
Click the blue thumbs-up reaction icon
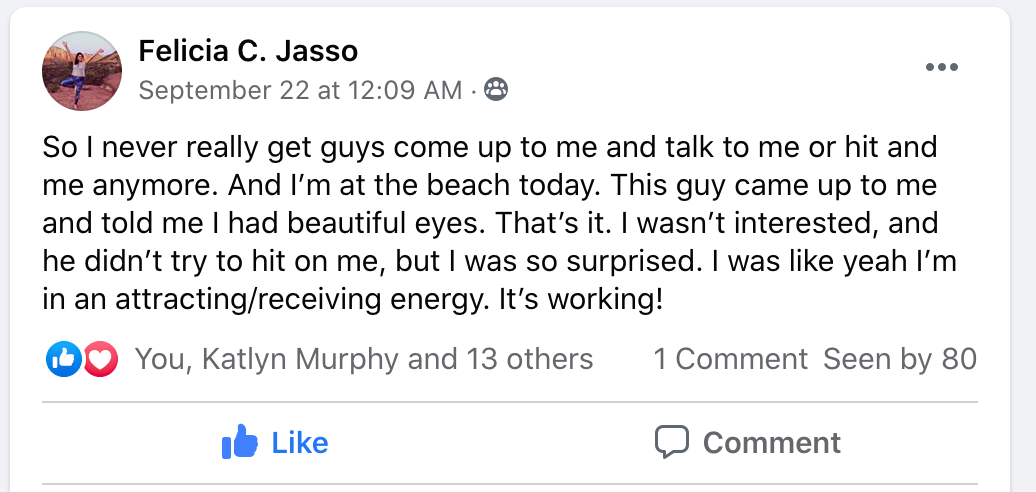[62, 359]
